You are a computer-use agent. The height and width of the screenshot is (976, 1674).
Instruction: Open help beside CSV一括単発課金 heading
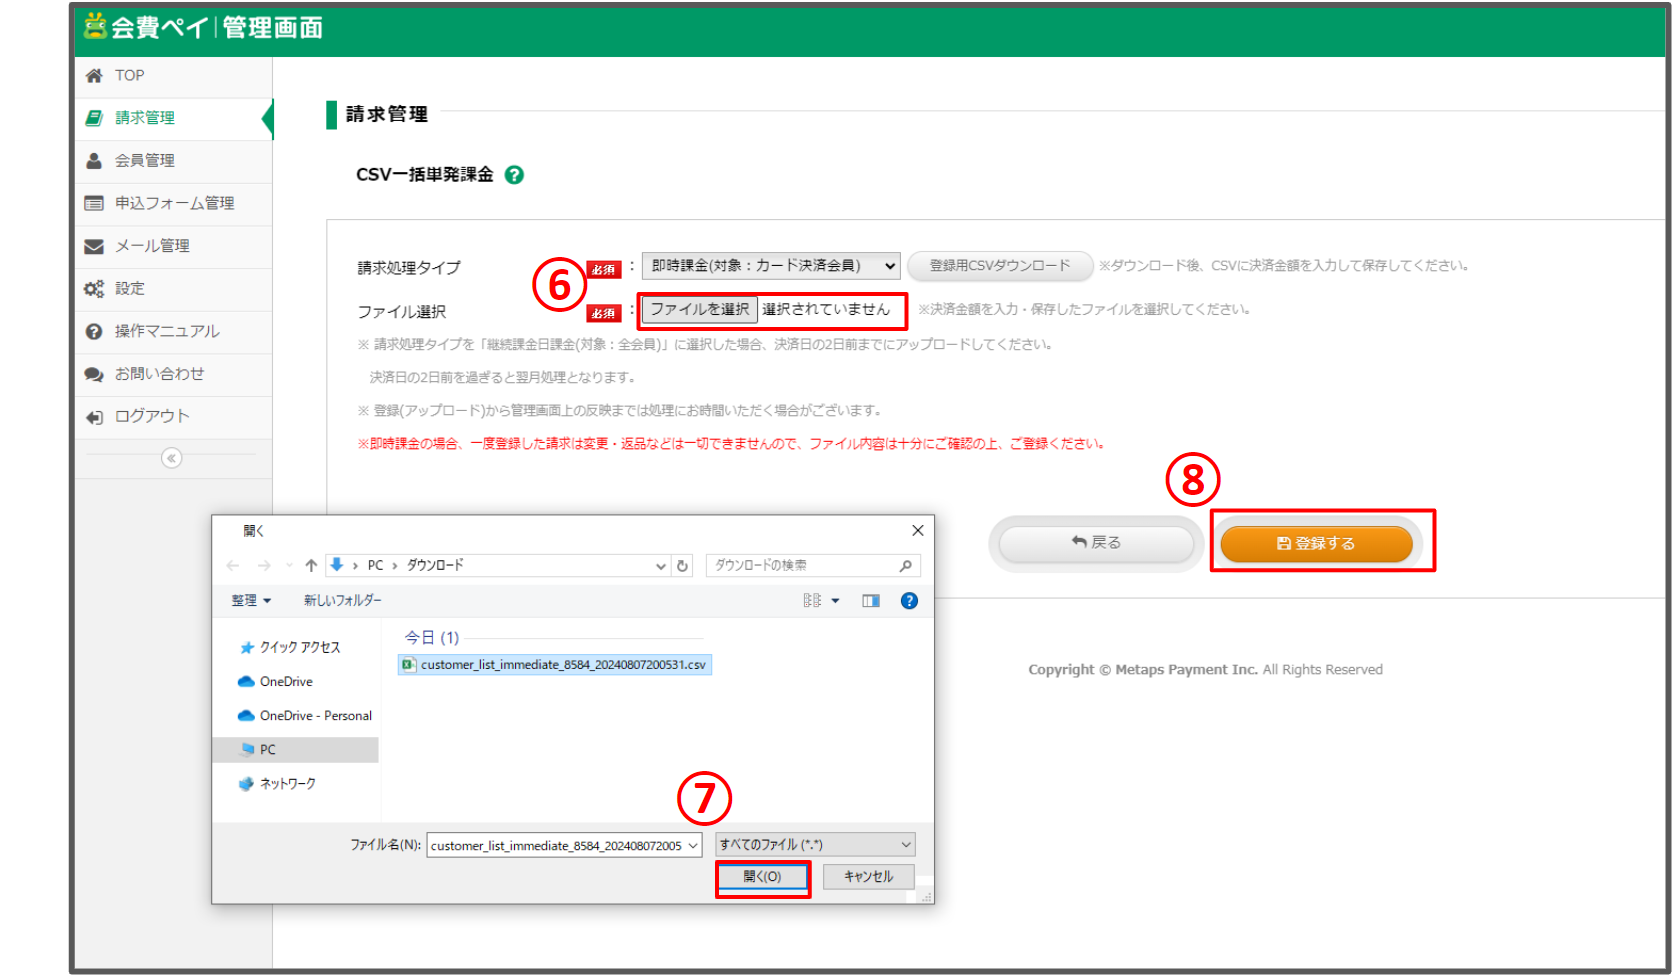click(x=514, y=175)
